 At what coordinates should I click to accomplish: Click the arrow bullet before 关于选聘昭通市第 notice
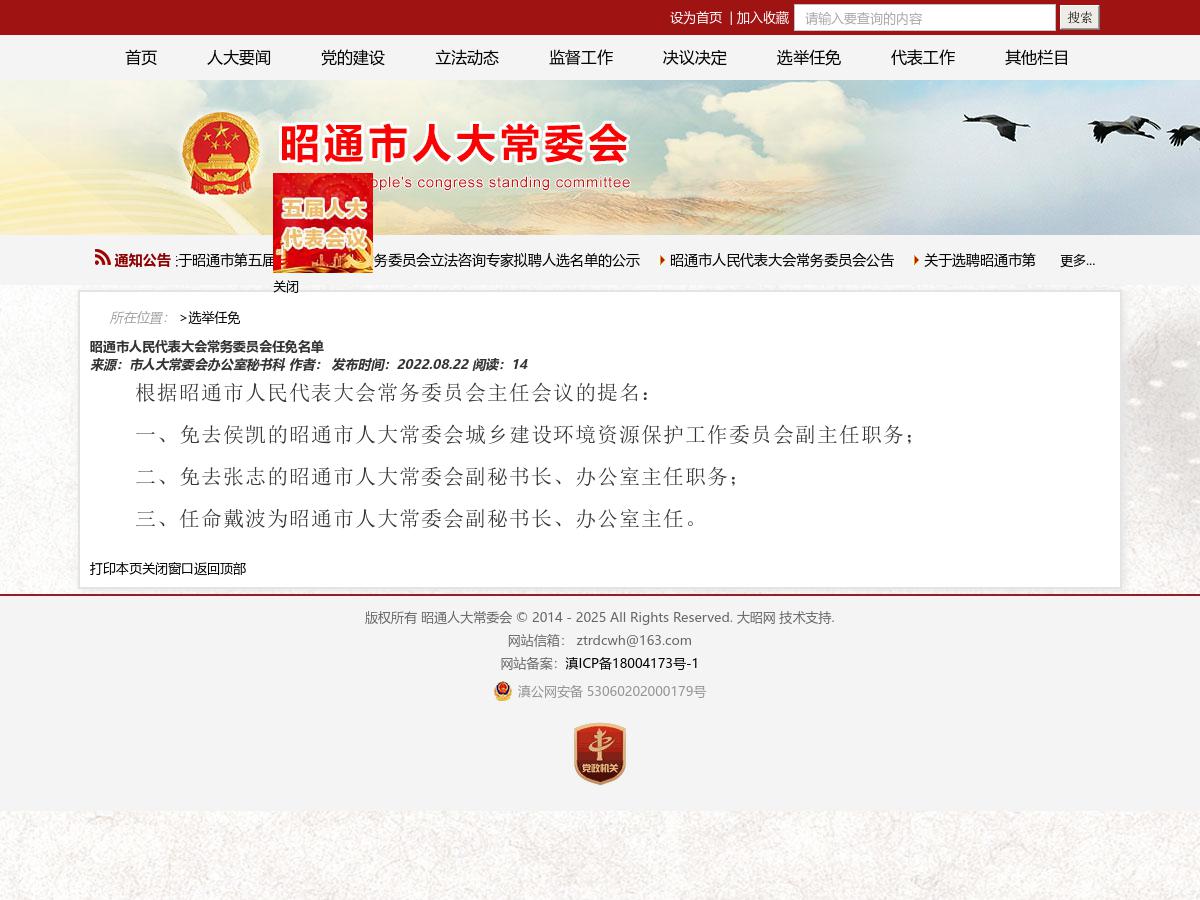point(916,260)
